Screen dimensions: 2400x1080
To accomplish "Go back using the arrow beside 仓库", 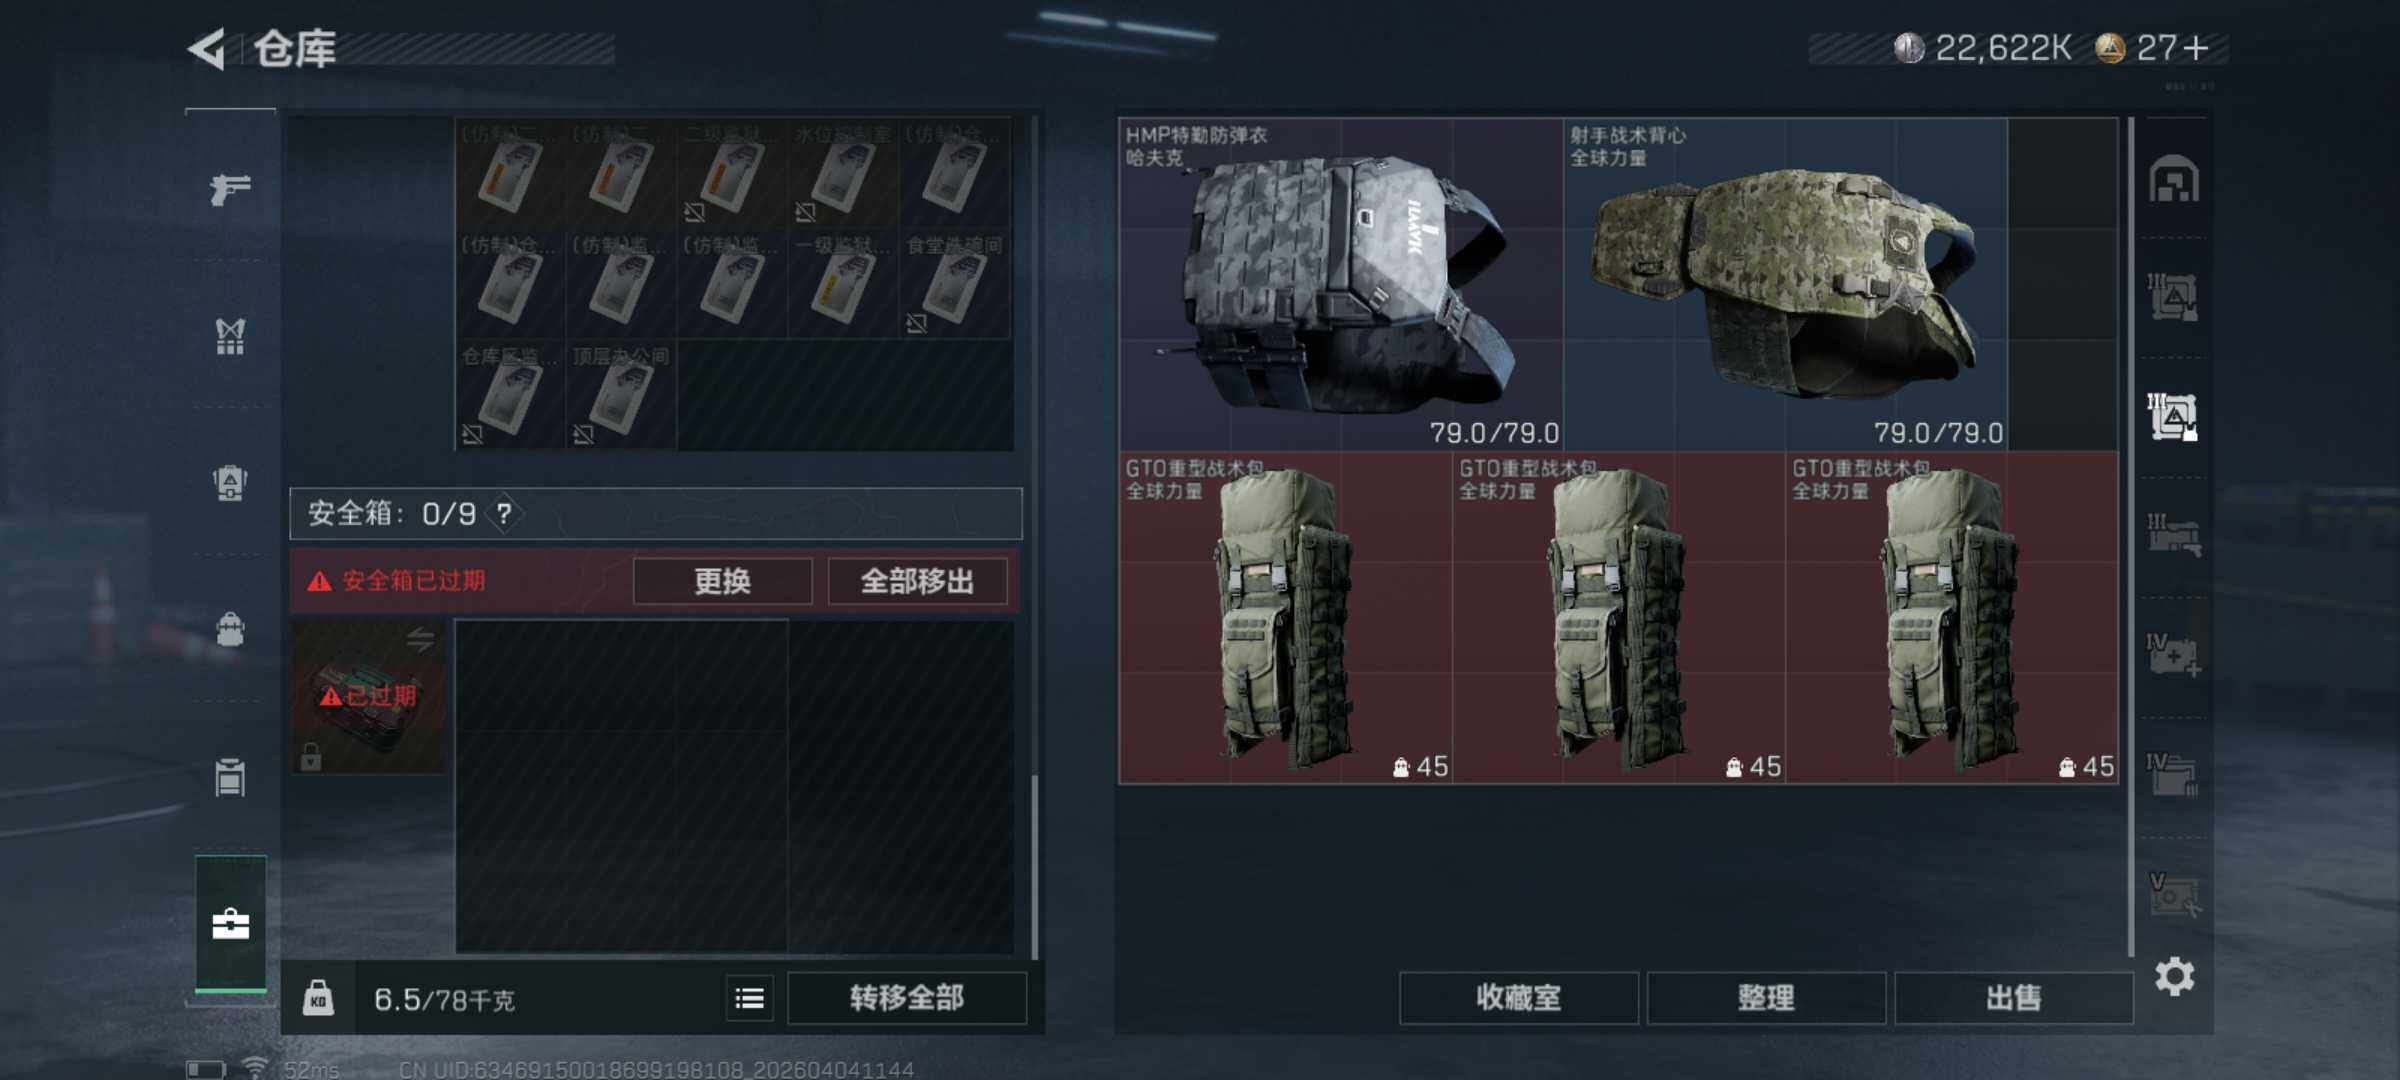I will pos(208,49).
